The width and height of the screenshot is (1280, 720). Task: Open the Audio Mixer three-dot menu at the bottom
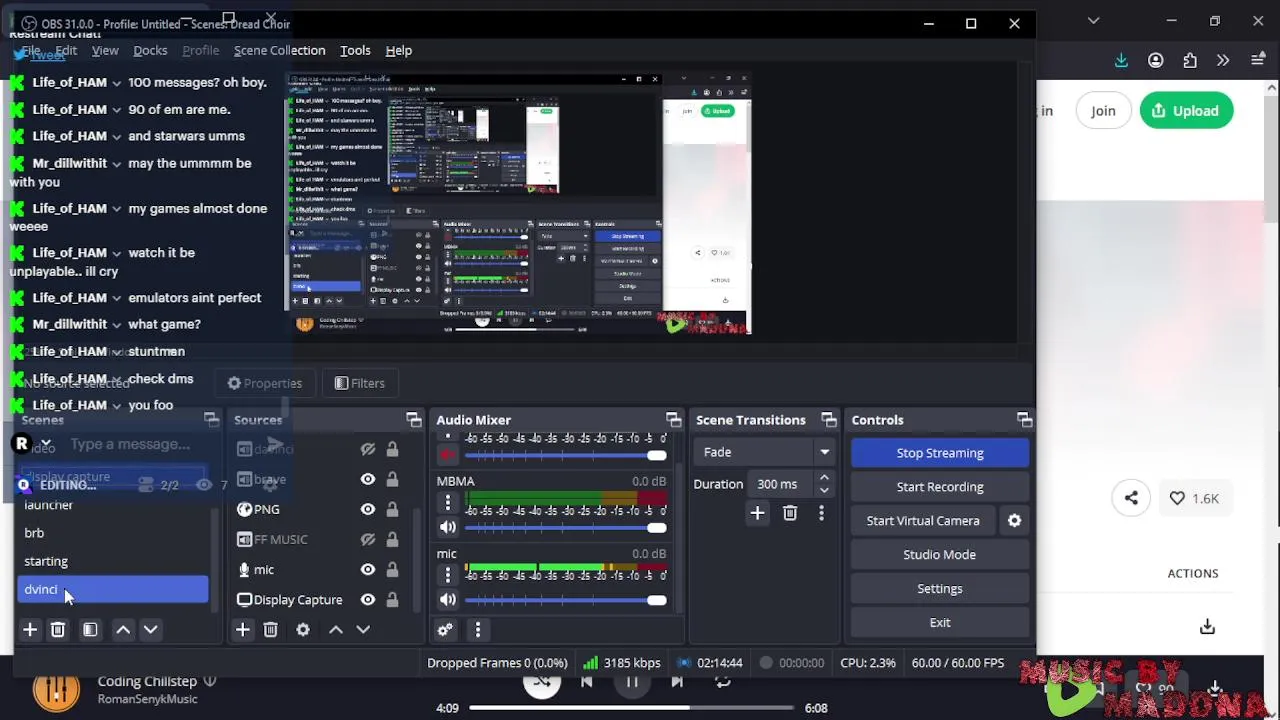[478, 629]
